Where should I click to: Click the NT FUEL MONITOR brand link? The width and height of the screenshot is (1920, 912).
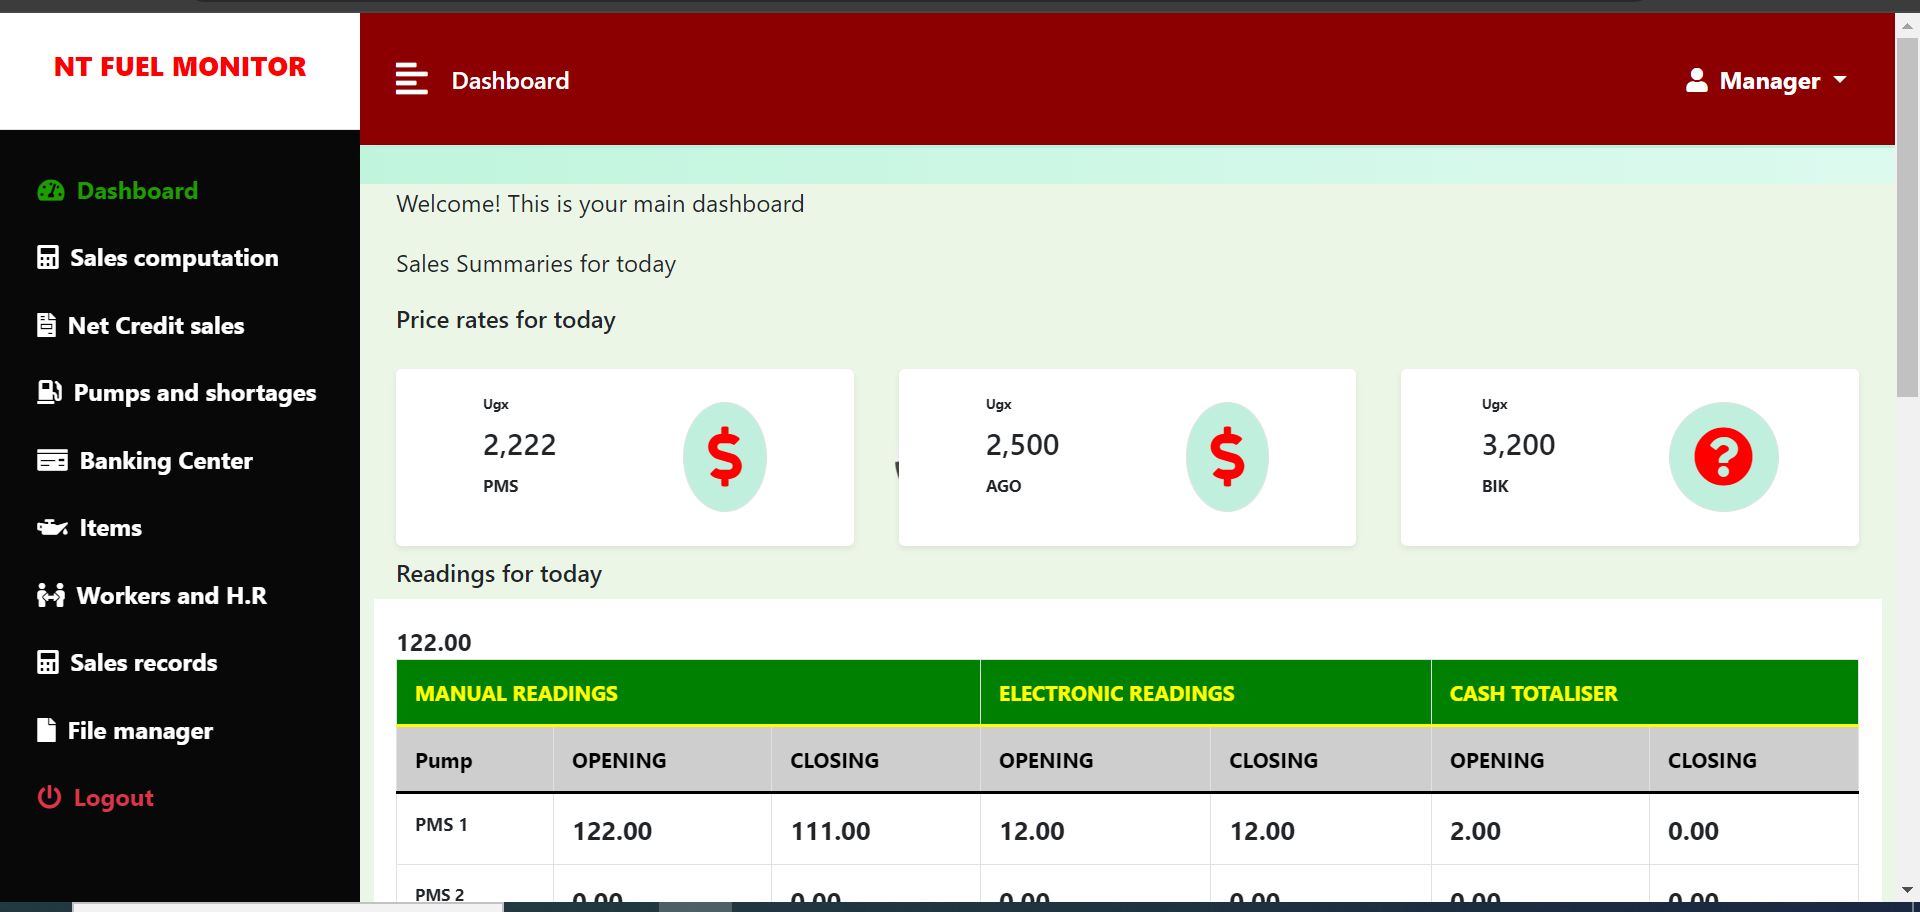tap(180, 67)
